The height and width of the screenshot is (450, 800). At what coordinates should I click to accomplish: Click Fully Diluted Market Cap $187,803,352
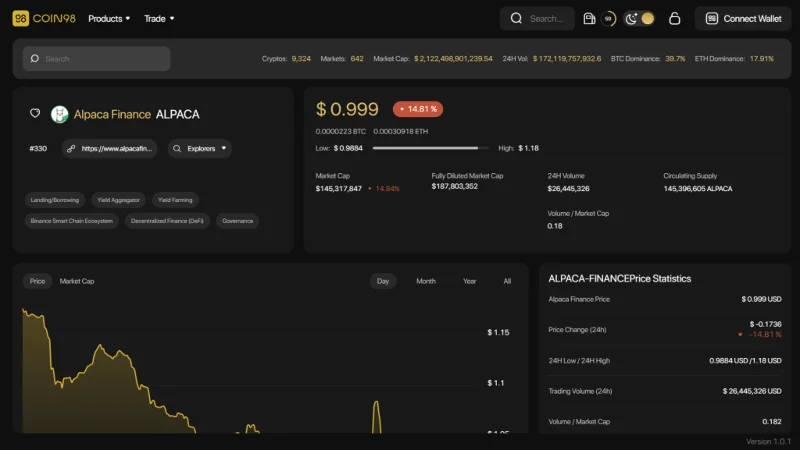(455, 186)
